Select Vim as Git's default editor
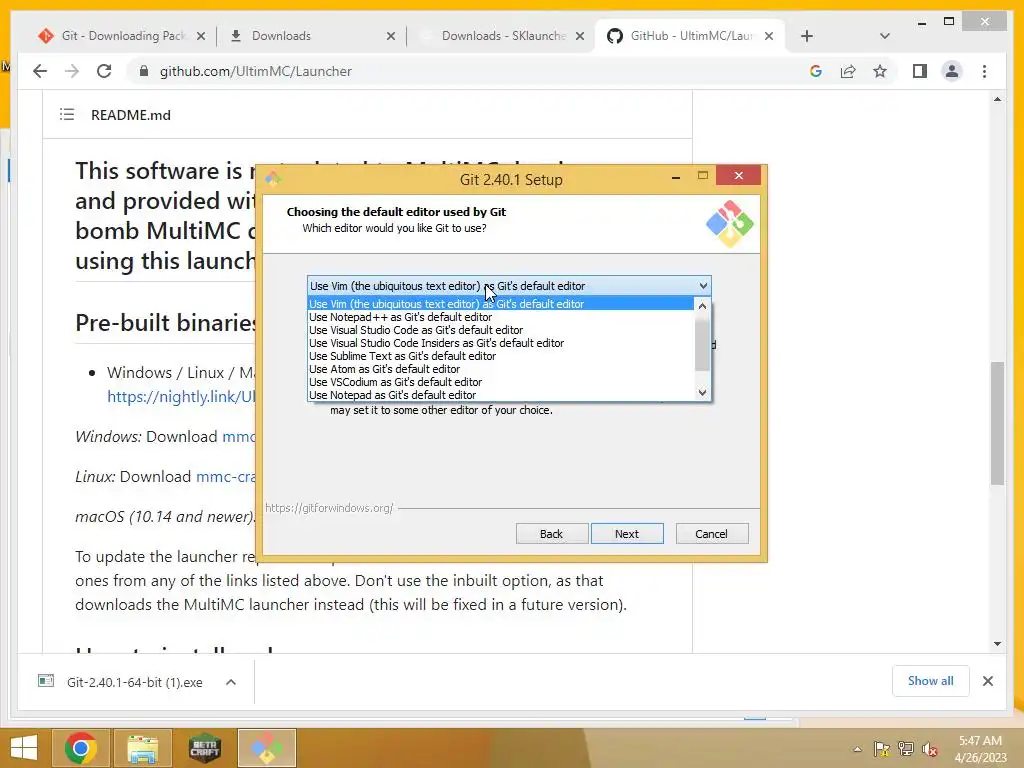The image size is (1024, 768). (x=500, y=304)
